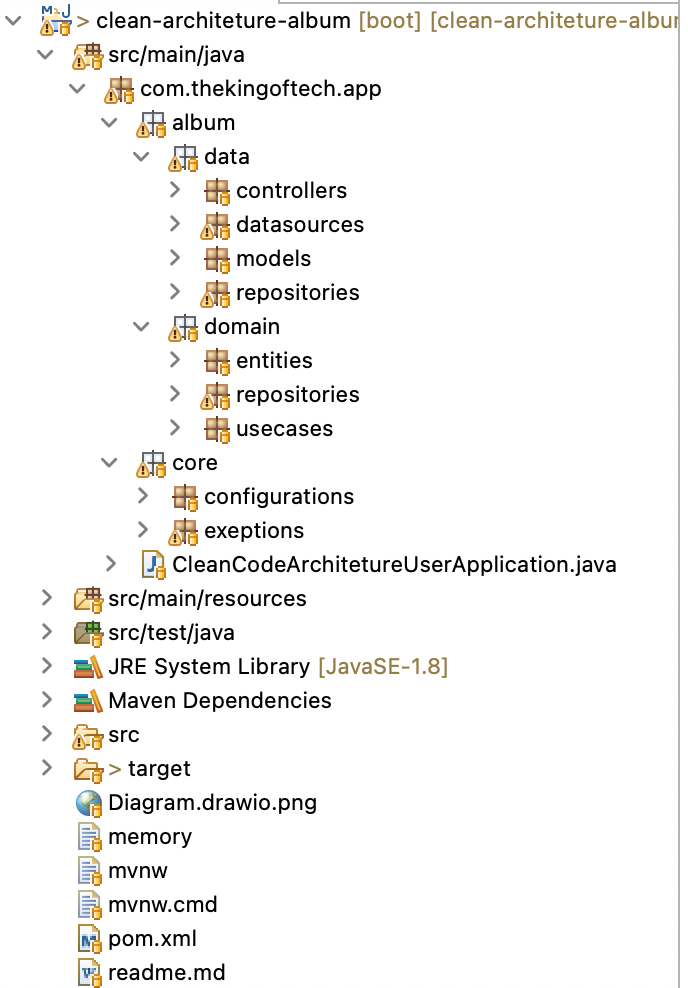Expand the repositories package under domain
This screenshot has height=988, width=688.
[x=175, y=394]
